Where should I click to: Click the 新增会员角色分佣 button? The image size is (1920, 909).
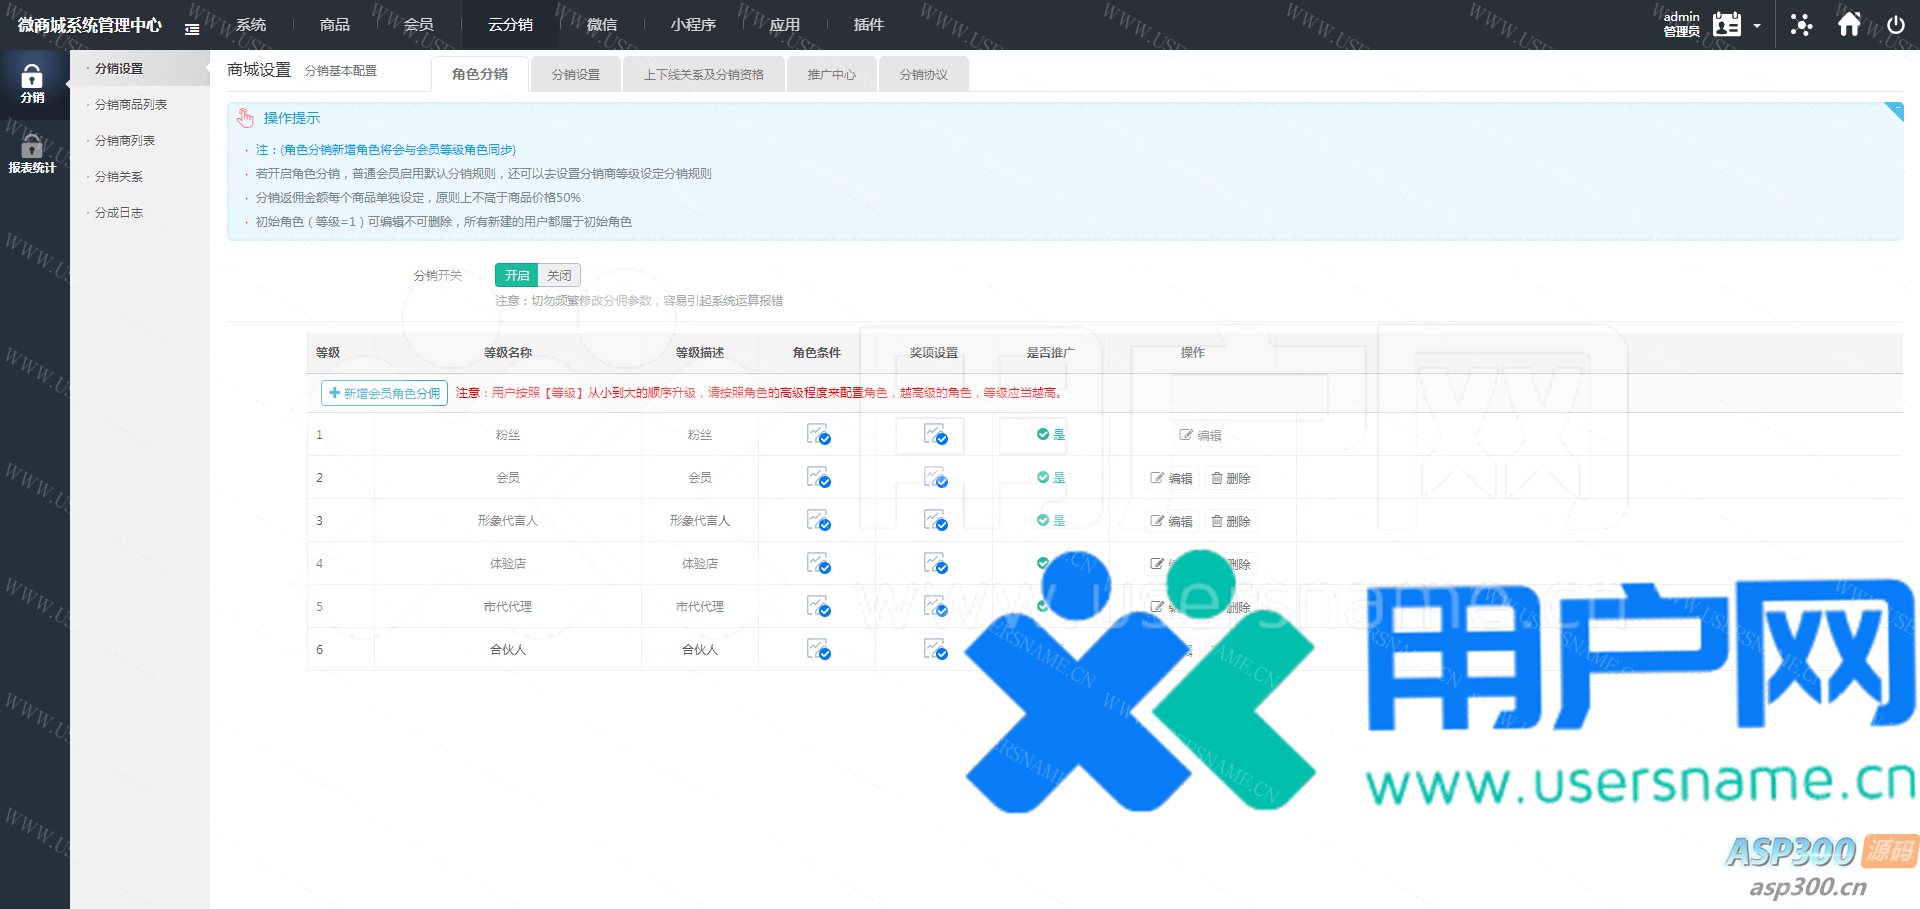[384, 393]
